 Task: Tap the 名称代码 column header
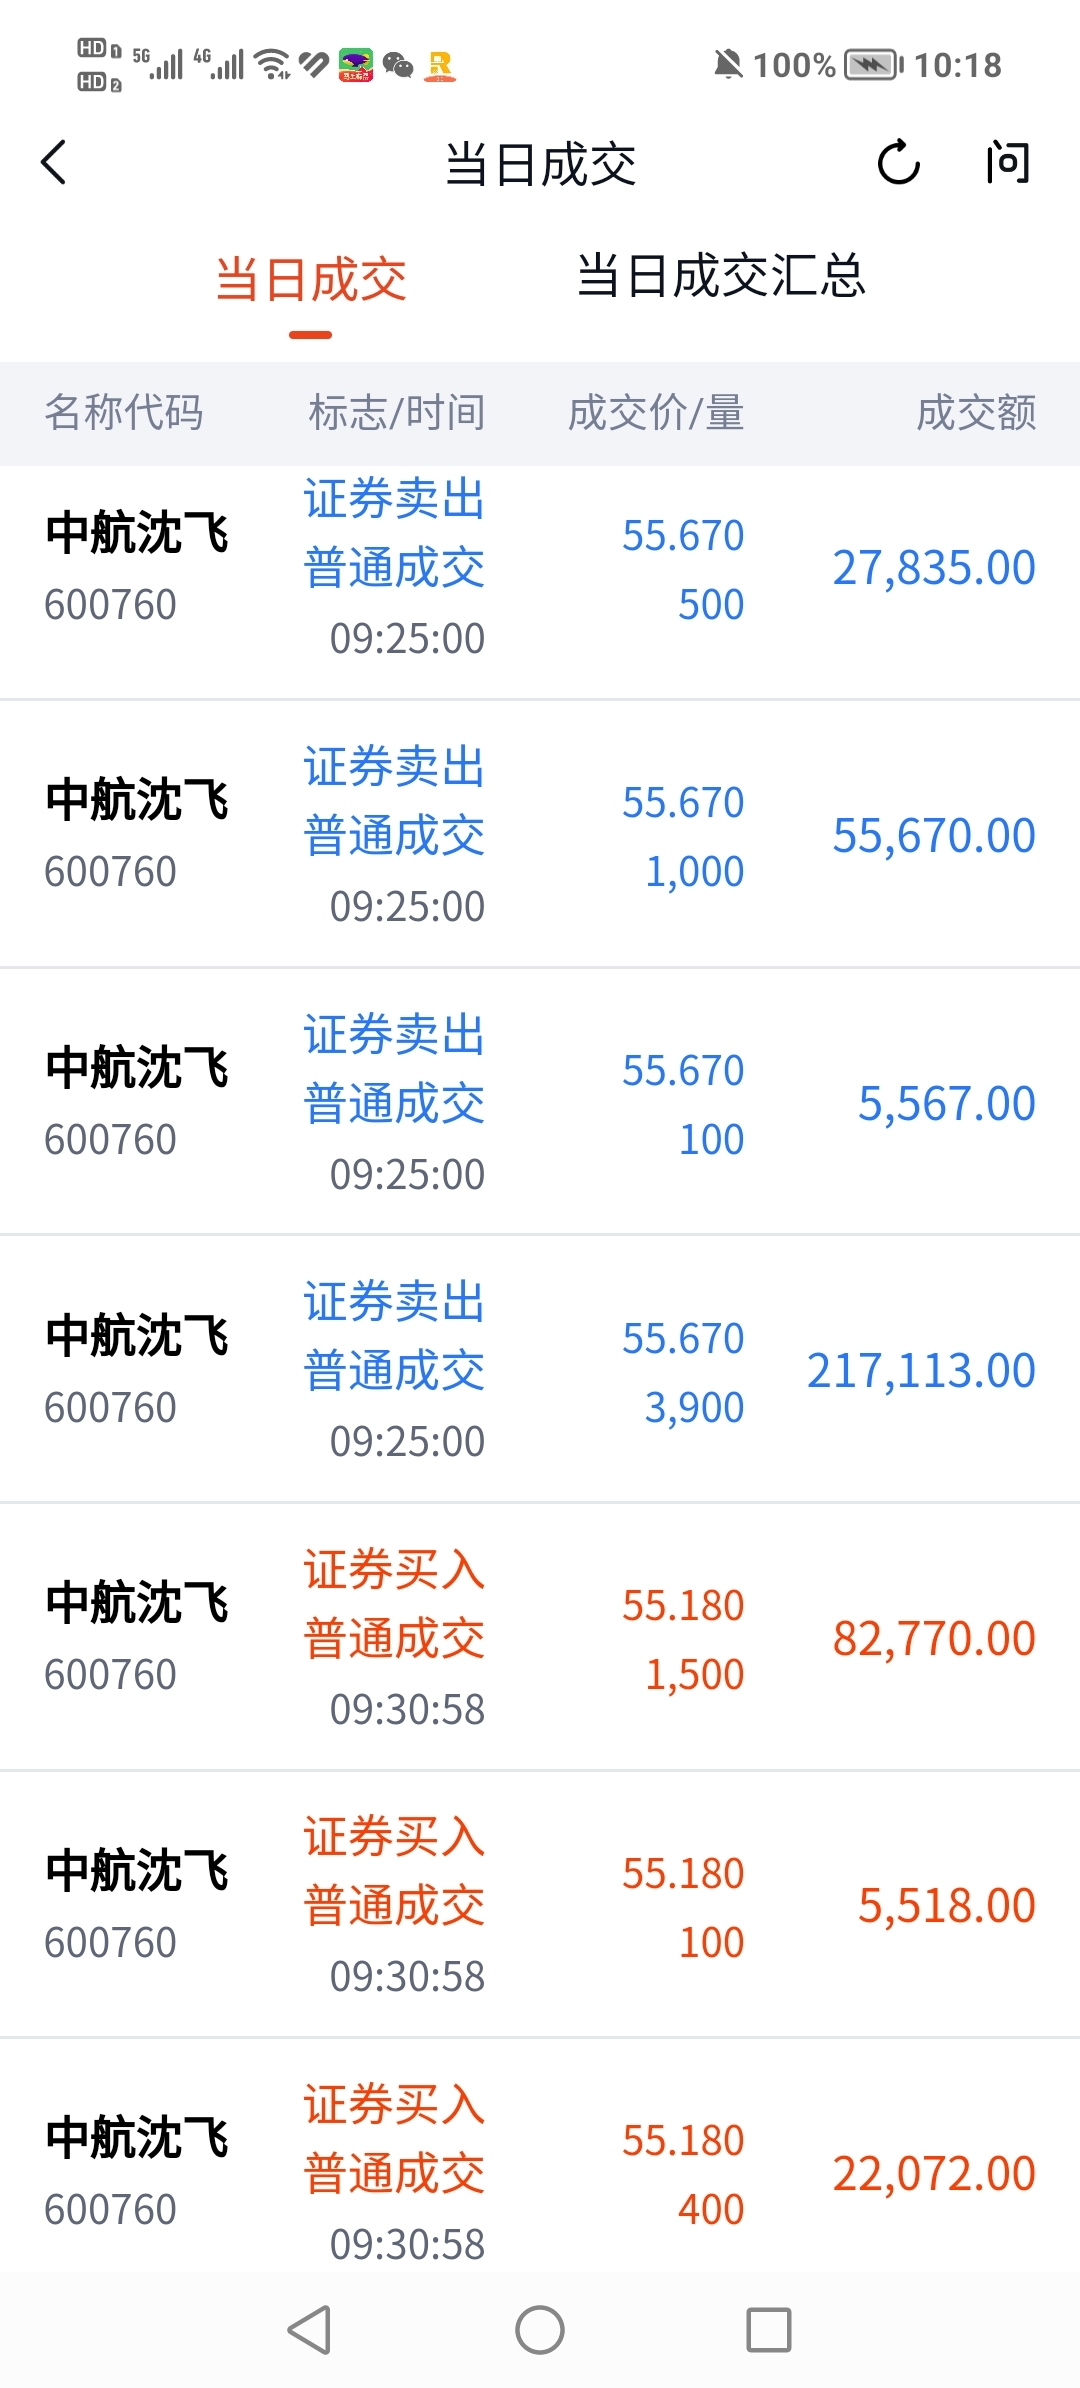[x=124, y=413]
